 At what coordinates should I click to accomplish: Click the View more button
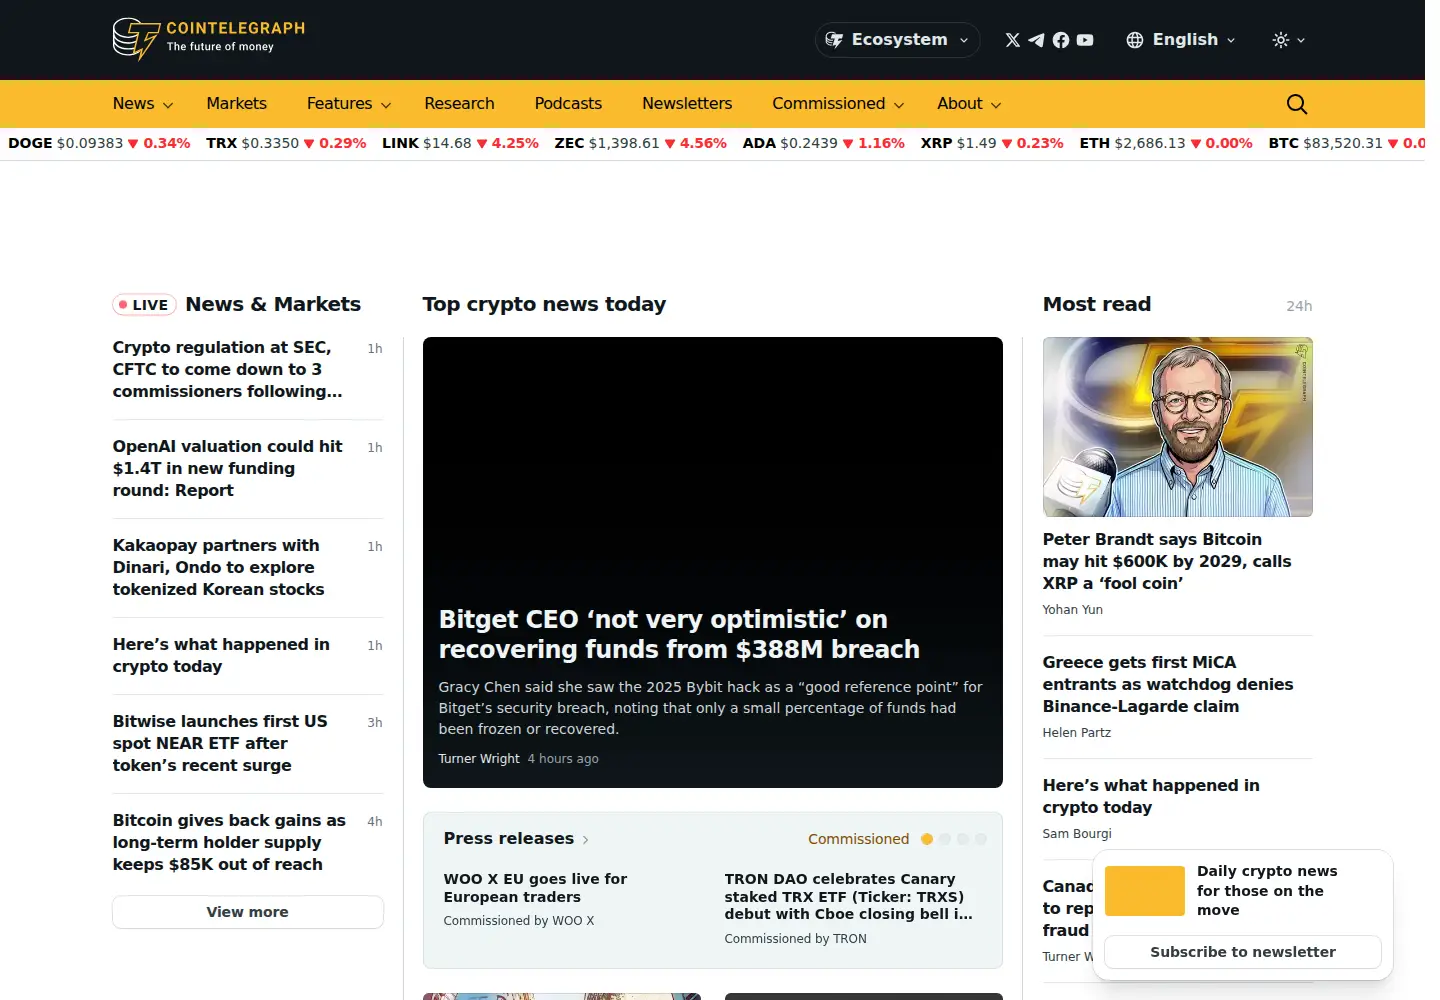(x=248, y=912)
